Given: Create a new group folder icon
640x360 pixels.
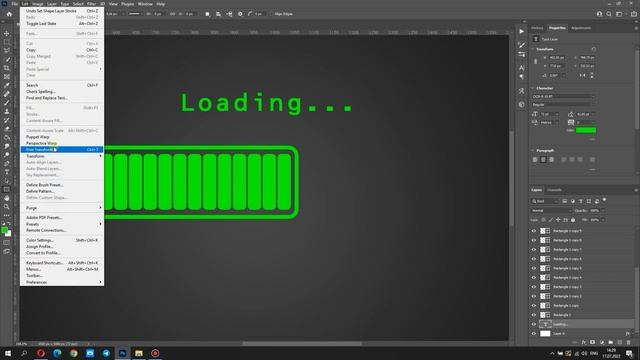Looking at the screenshot, I should [611, 342].
